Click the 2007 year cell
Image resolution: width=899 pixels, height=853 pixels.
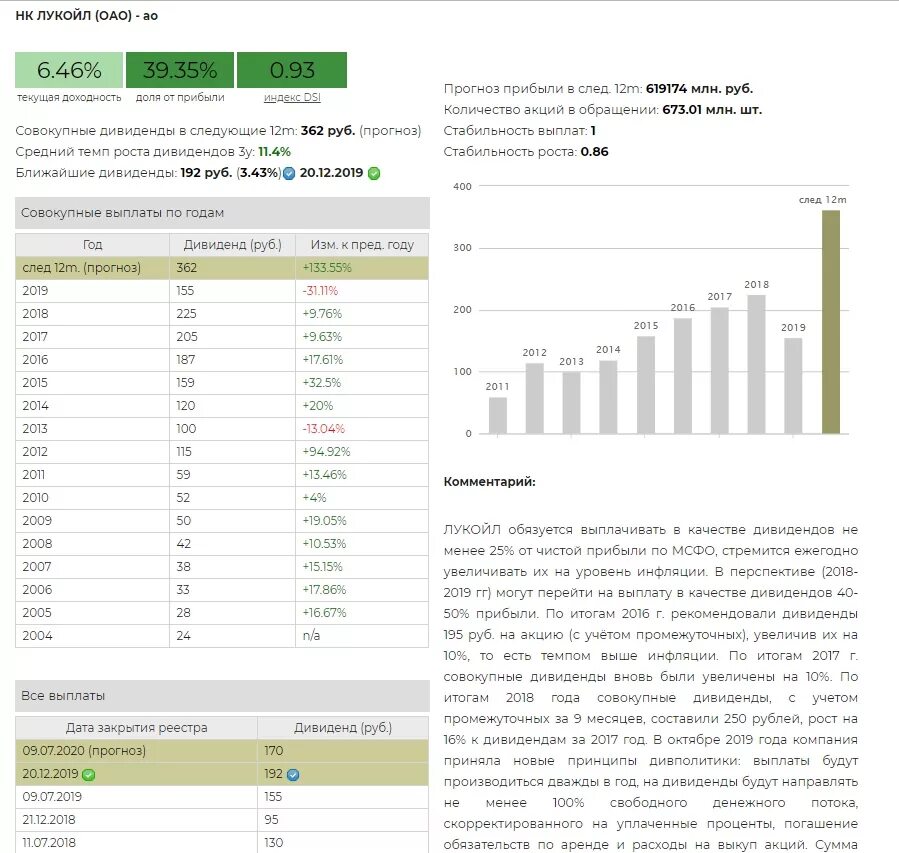coord(92,566)
